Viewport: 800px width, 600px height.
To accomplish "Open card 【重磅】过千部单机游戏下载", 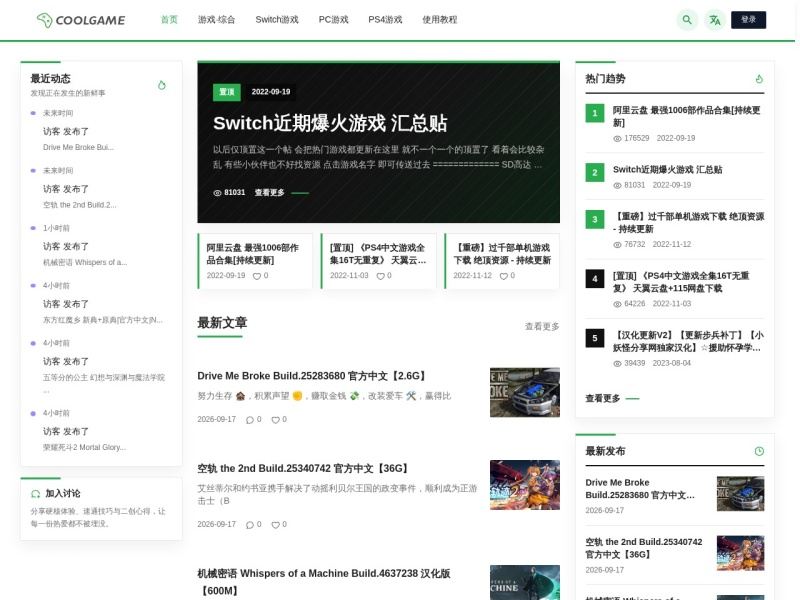I will point(502,261).
